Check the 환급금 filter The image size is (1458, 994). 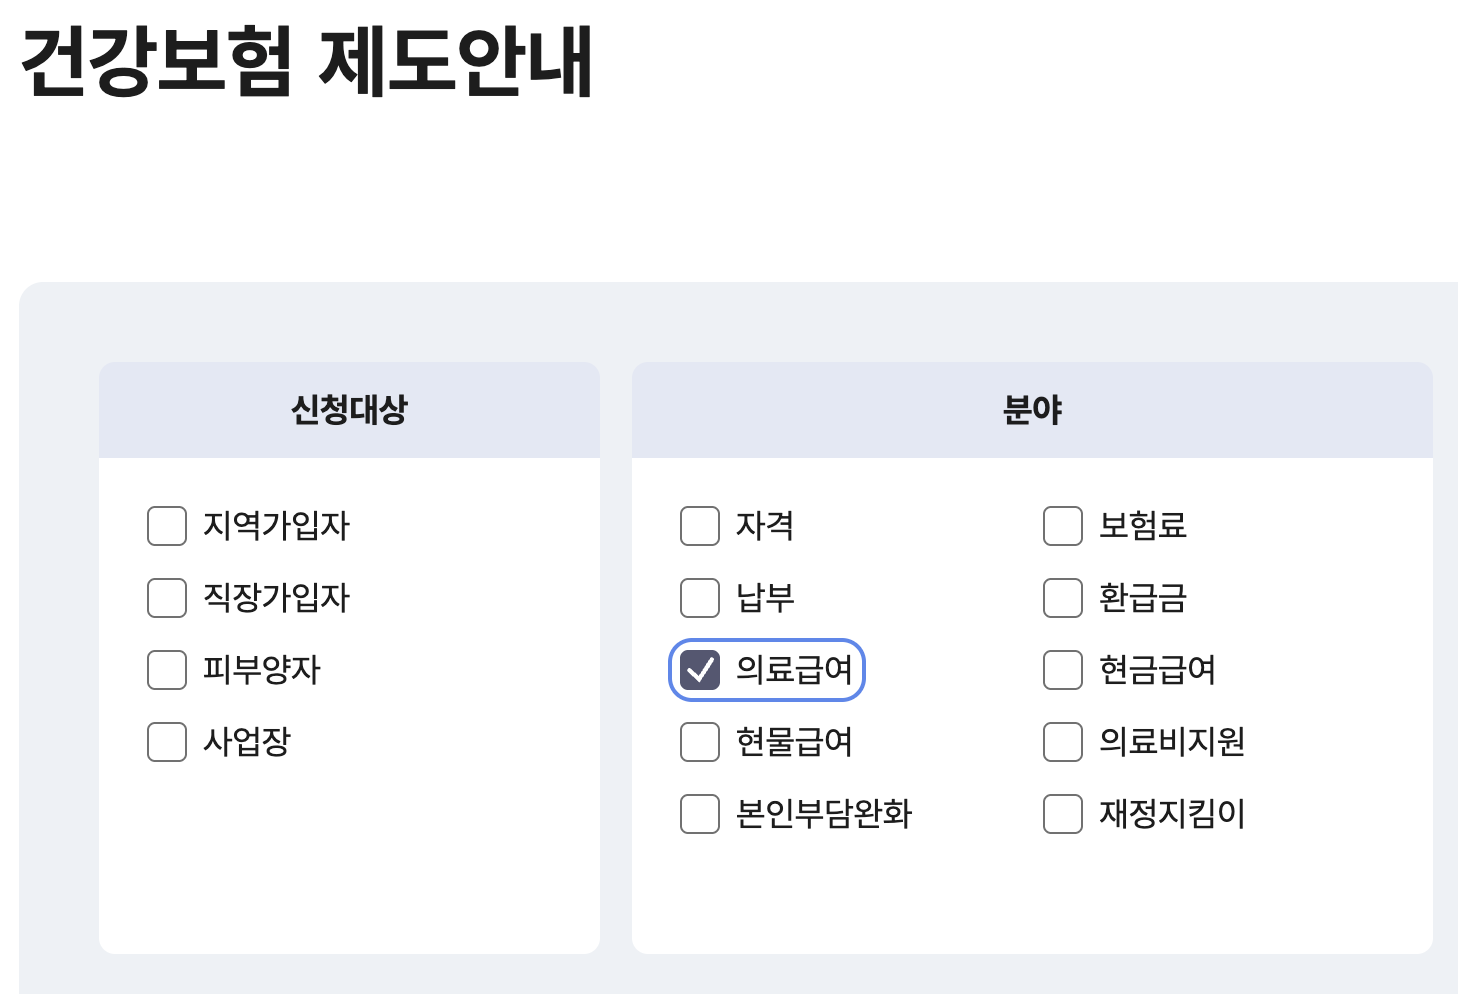coord(1062,598)
